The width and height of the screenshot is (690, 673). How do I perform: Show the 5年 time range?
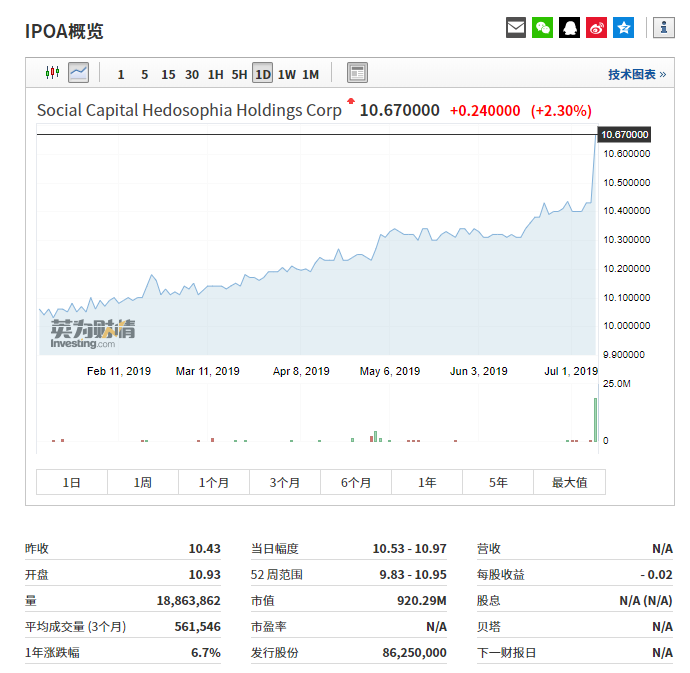click(x=498, y=482)
